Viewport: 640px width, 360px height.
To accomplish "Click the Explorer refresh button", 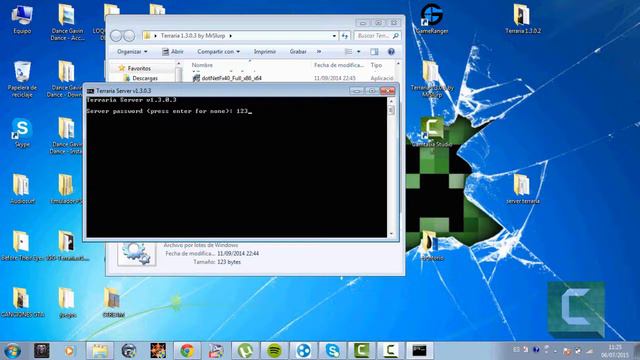I will coord(345,36).
